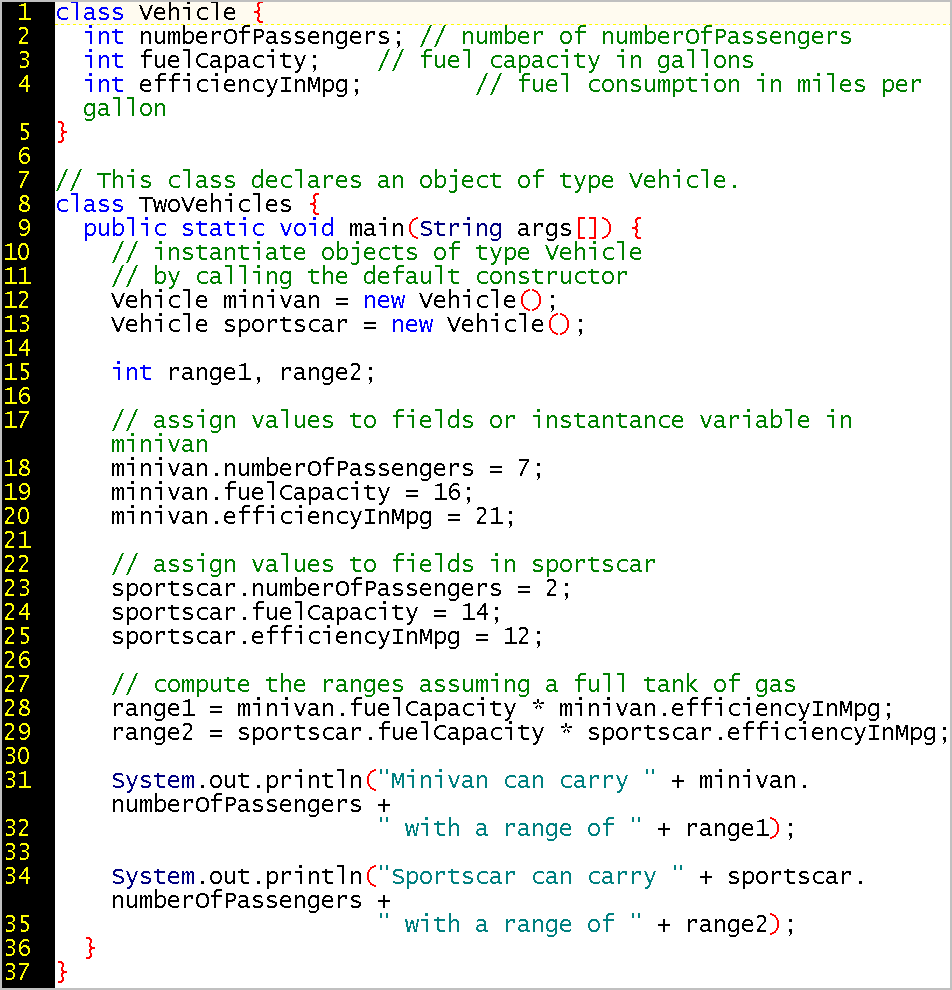The height and width of the screenshot is (990, 952).
Task: Click 'minivan' variable in line 12 declaration
Action: pos(271,300)
